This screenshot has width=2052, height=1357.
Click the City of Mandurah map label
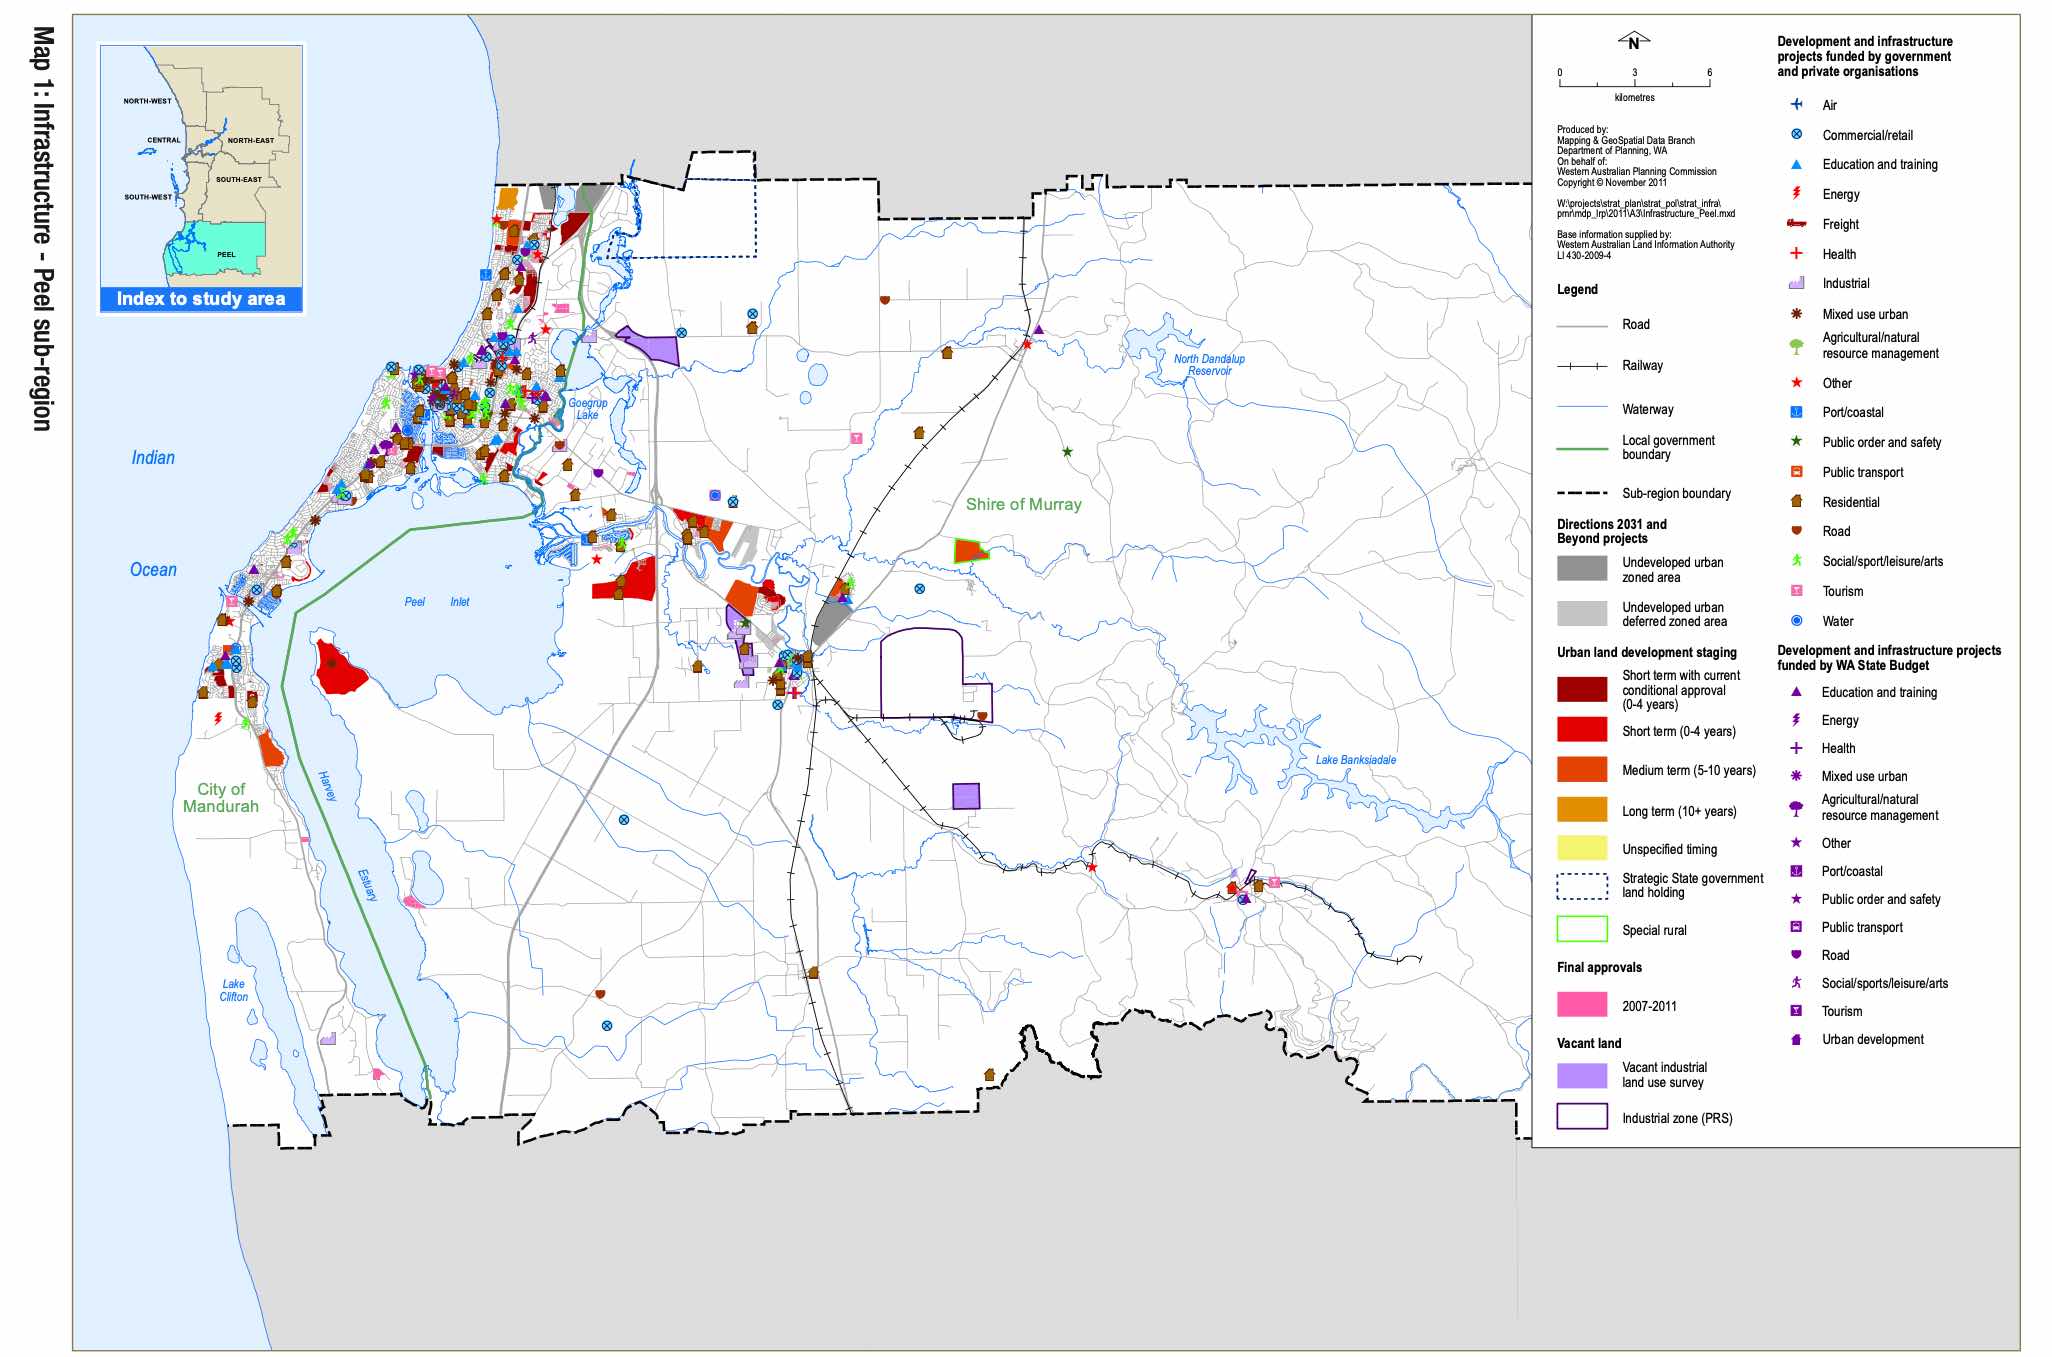(x=220, y=798)
